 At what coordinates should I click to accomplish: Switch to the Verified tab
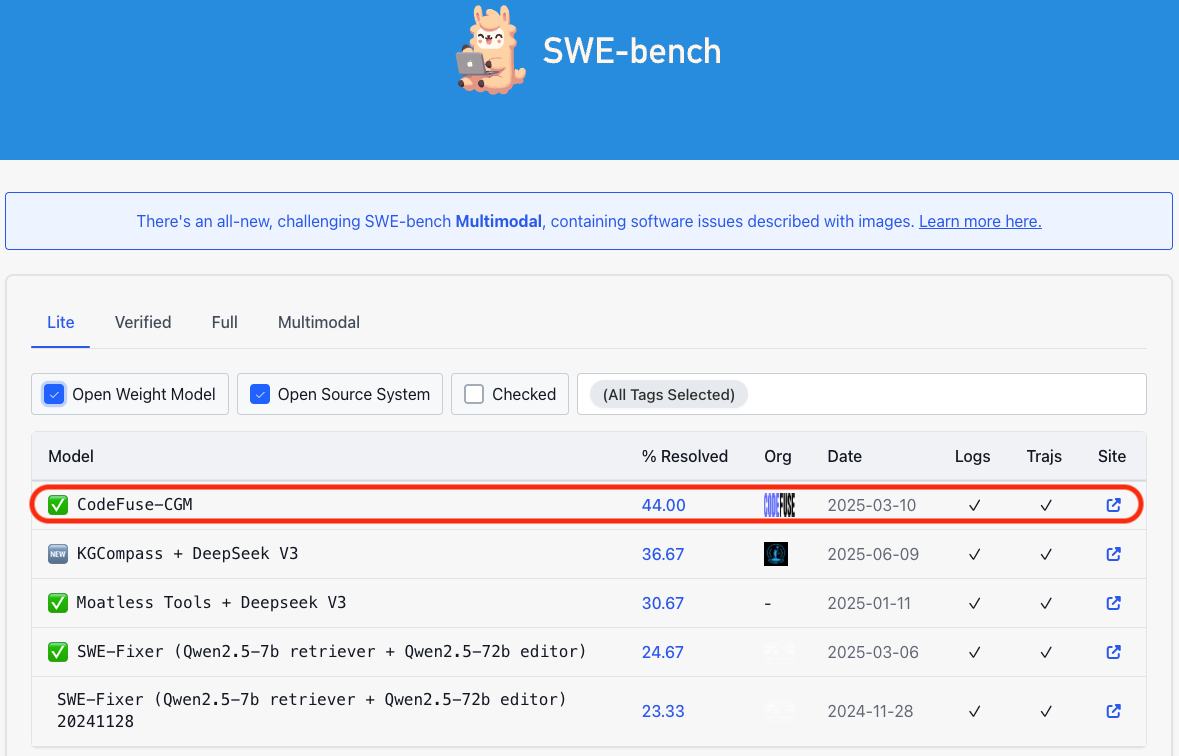click(x=143, y=322)
